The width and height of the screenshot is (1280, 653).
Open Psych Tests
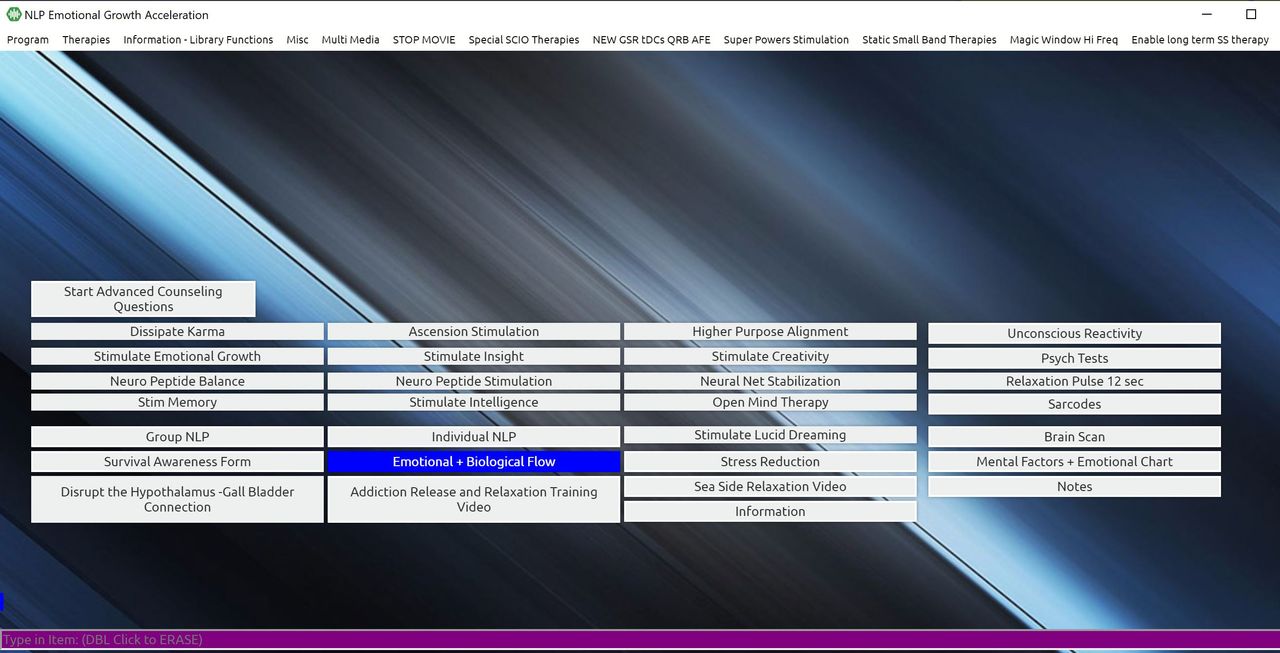1074,358
